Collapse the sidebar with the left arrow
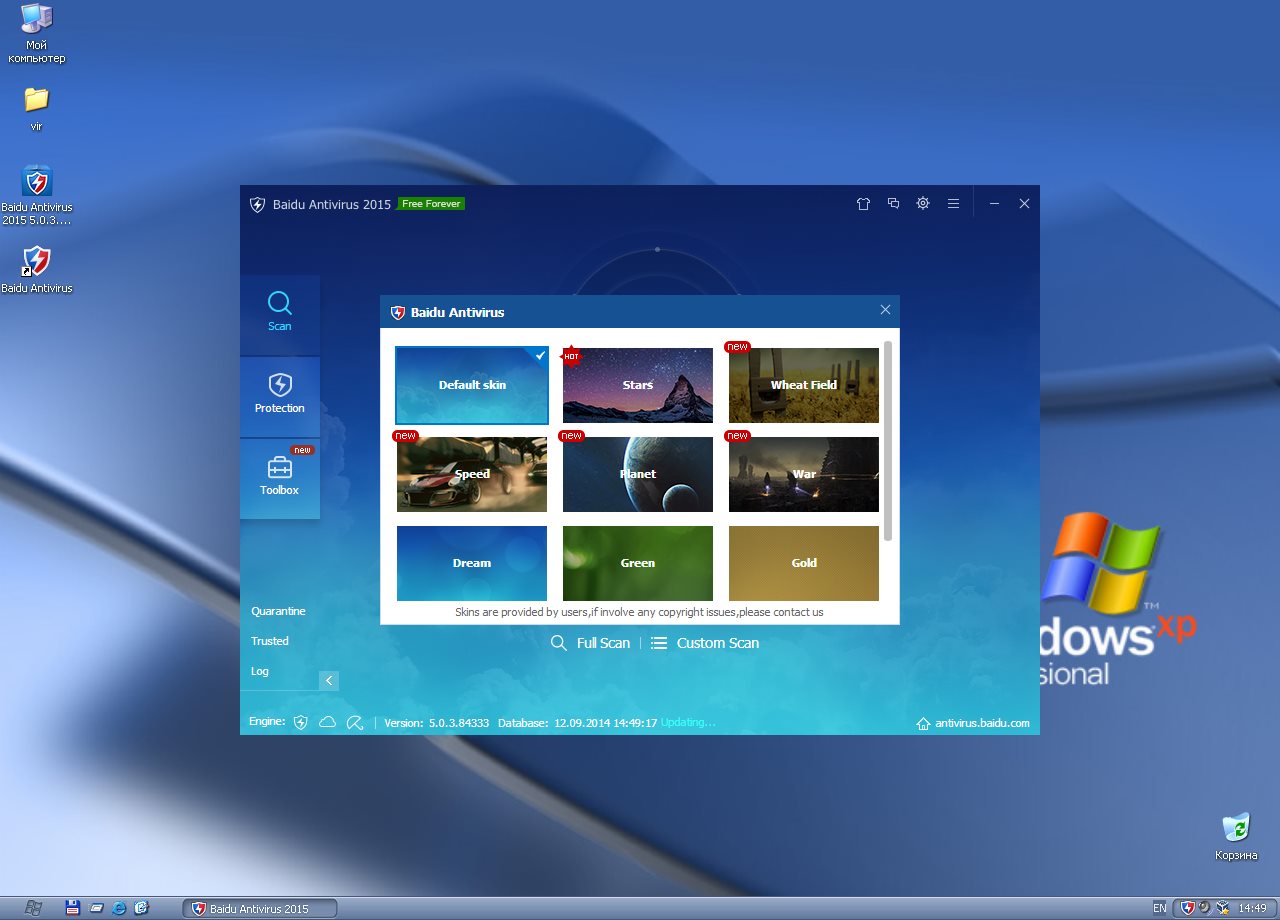The height and width of the screenshot is (920, 1280). click(329, 681)
